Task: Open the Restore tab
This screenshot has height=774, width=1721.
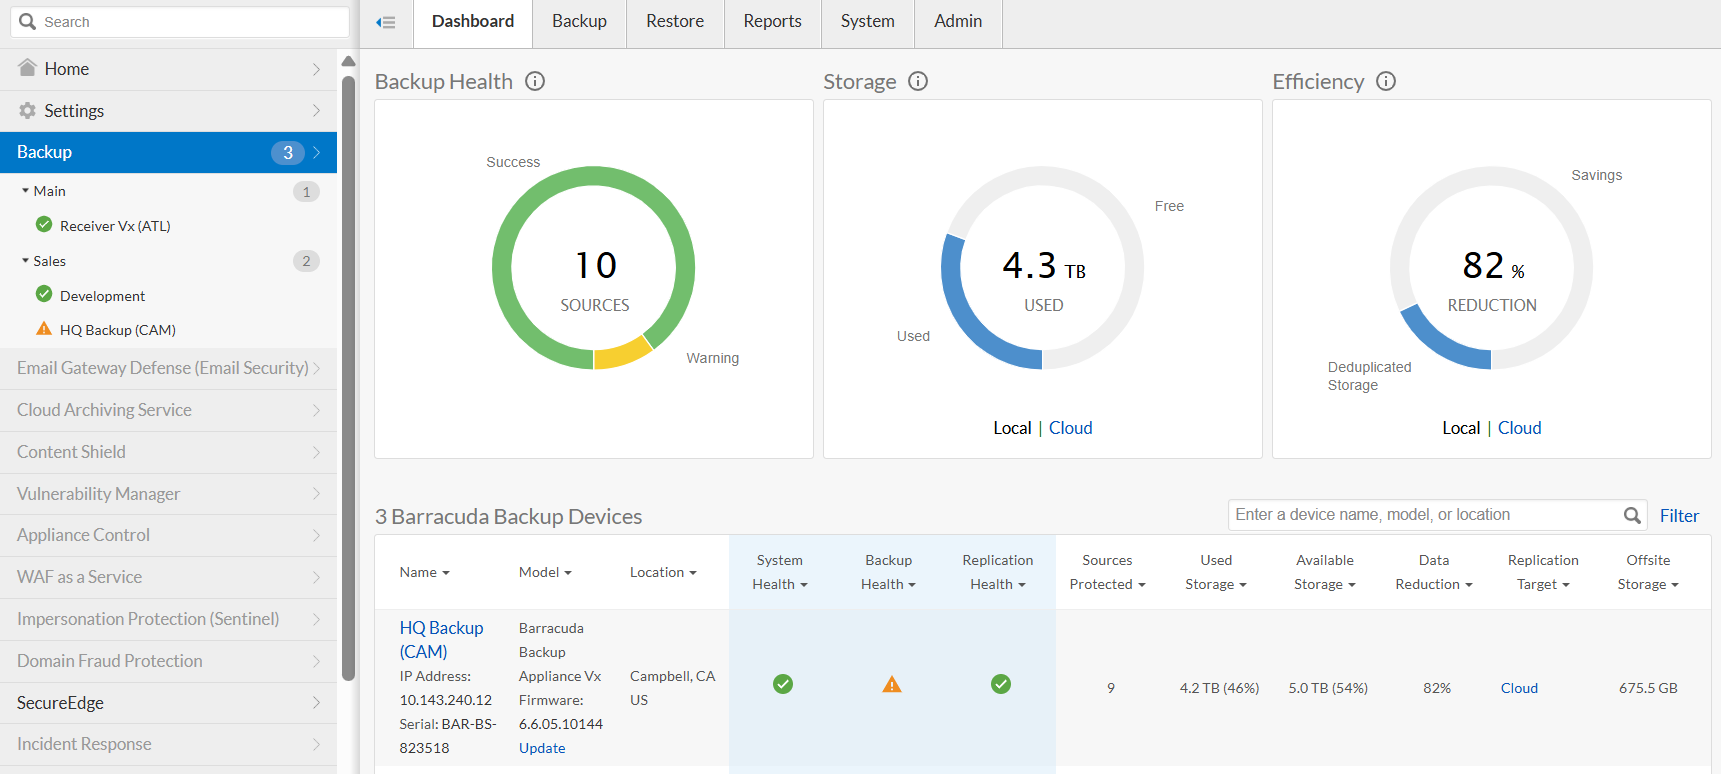Action: click(x=675, y=21)
